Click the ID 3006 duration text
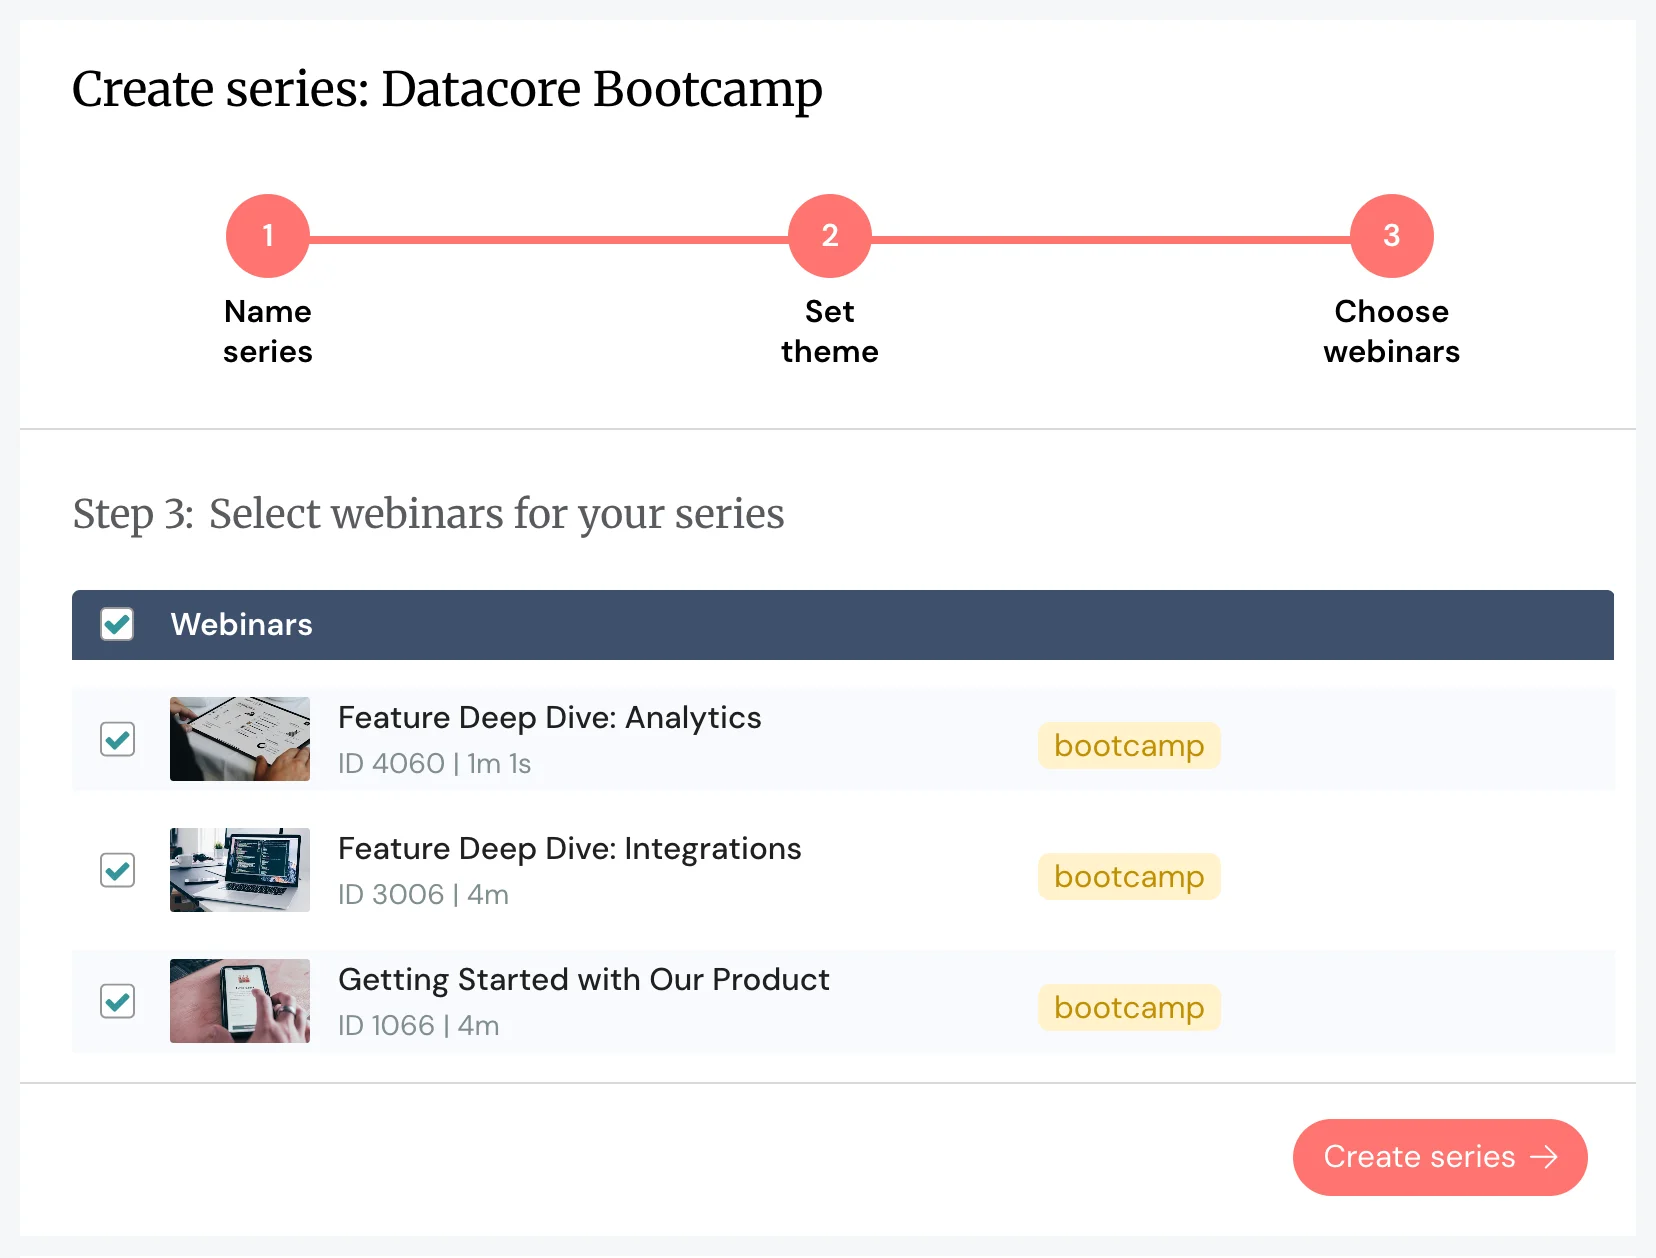This screenshot has height=1258, width=1656. click(x=423, y=894)
